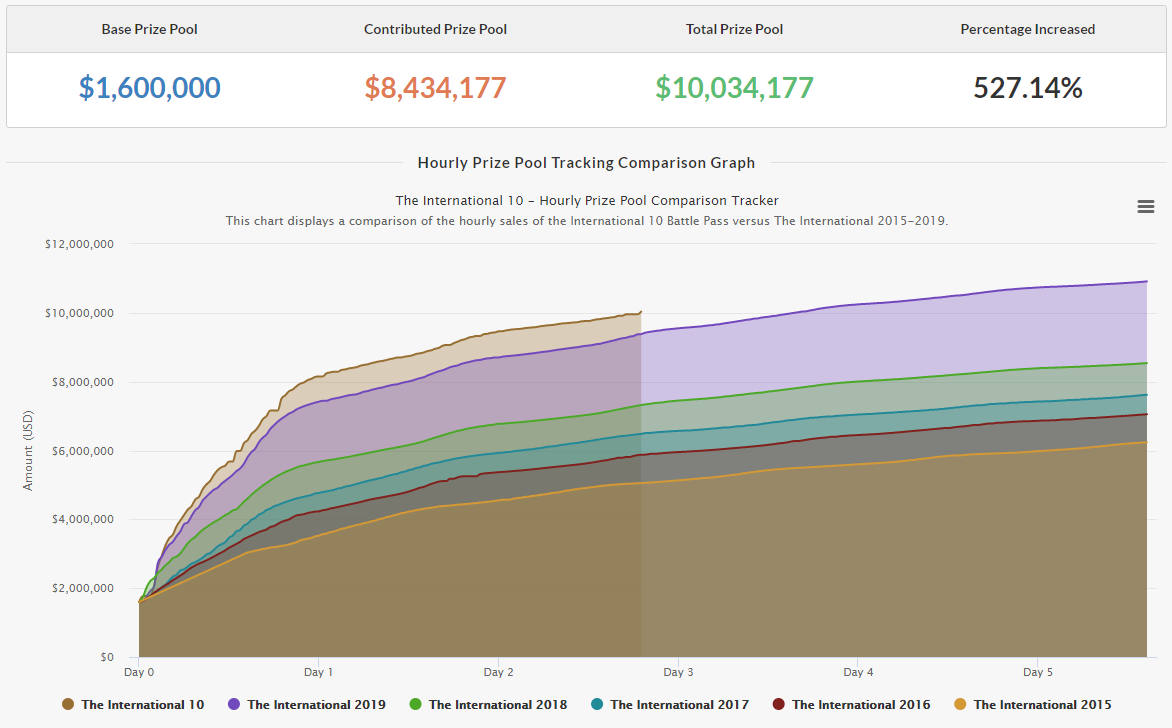Click the Day 1 x-axis label
Screen dimensions: 1172x728
(318, 672)
